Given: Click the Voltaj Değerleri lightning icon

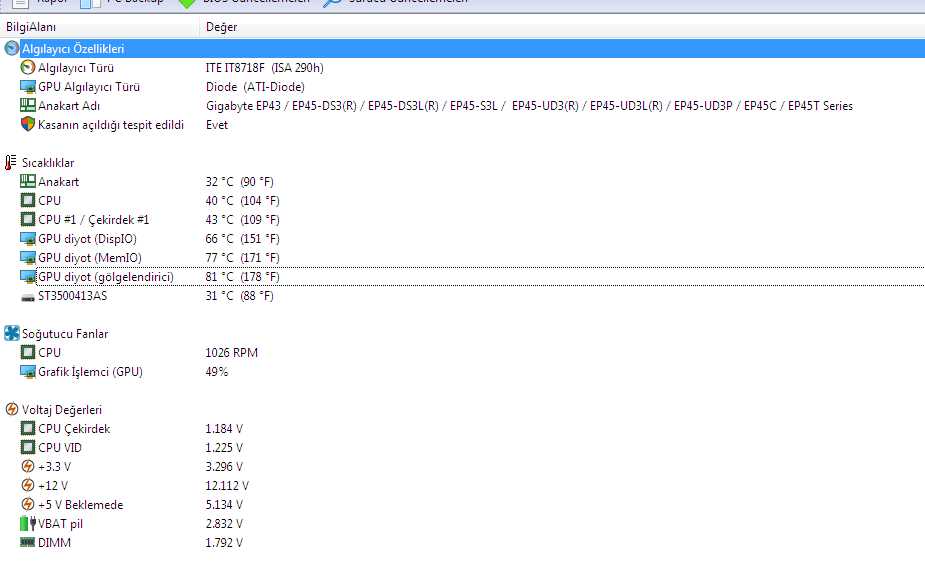Looking at the screenshot, I should pos(11,410).
